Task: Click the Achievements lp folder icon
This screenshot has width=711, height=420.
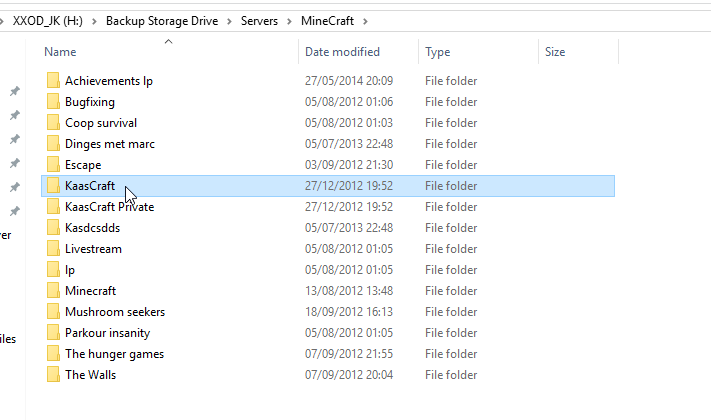Action: (x=54, y=80)
